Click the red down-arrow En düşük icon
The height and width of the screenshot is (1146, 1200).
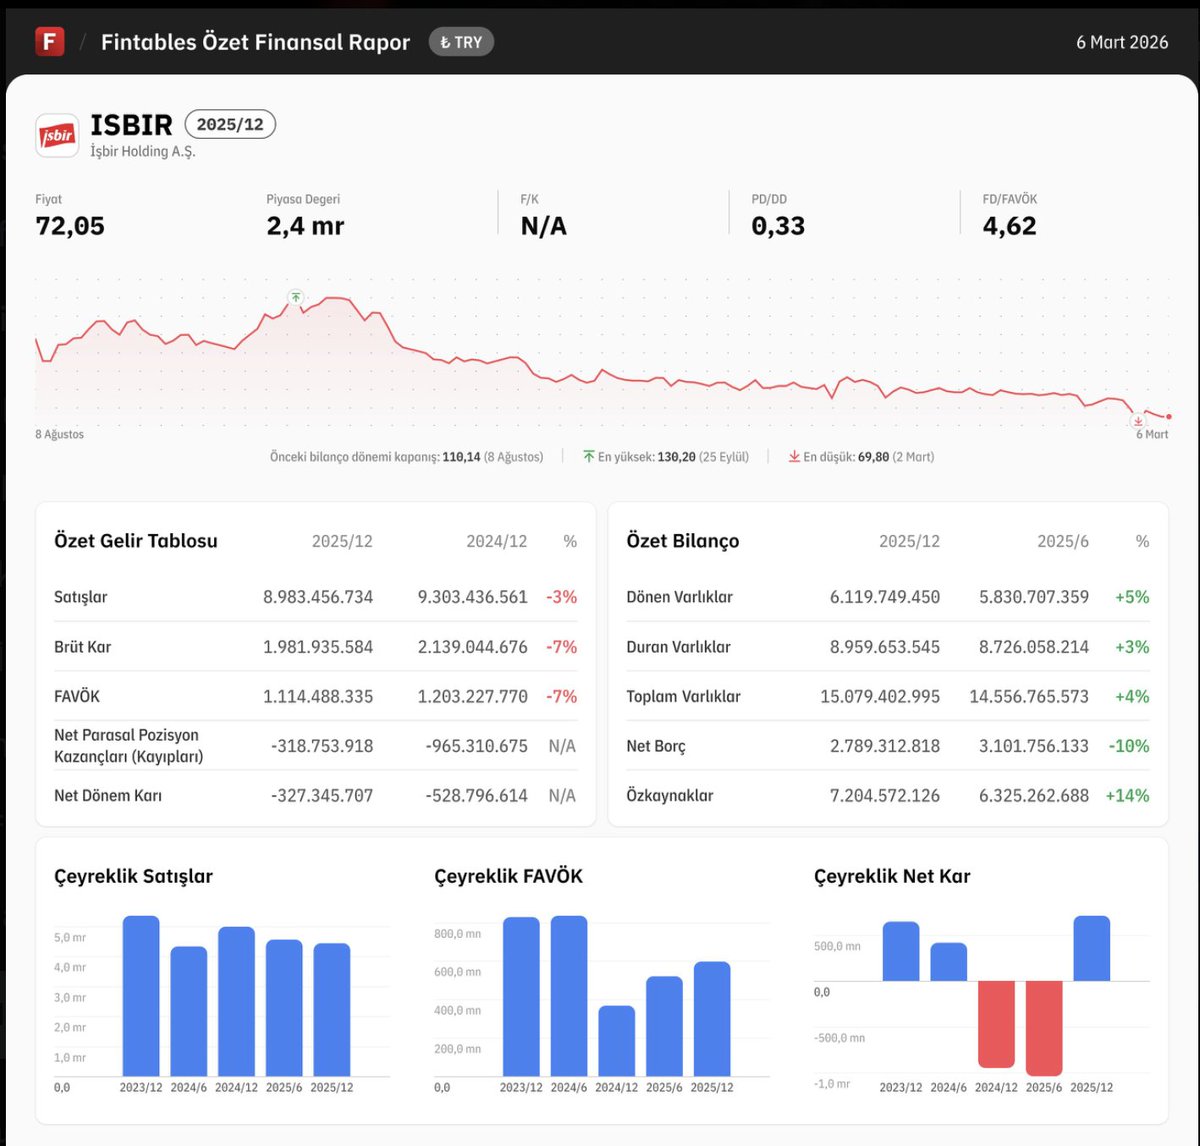794,457
